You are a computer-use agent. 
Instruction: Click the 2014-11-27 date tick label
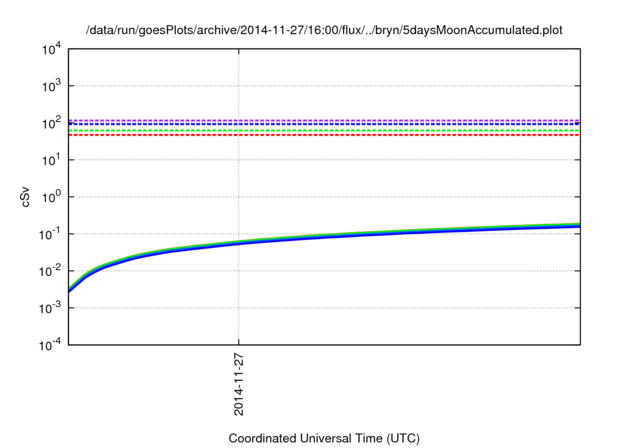point(239,384)
